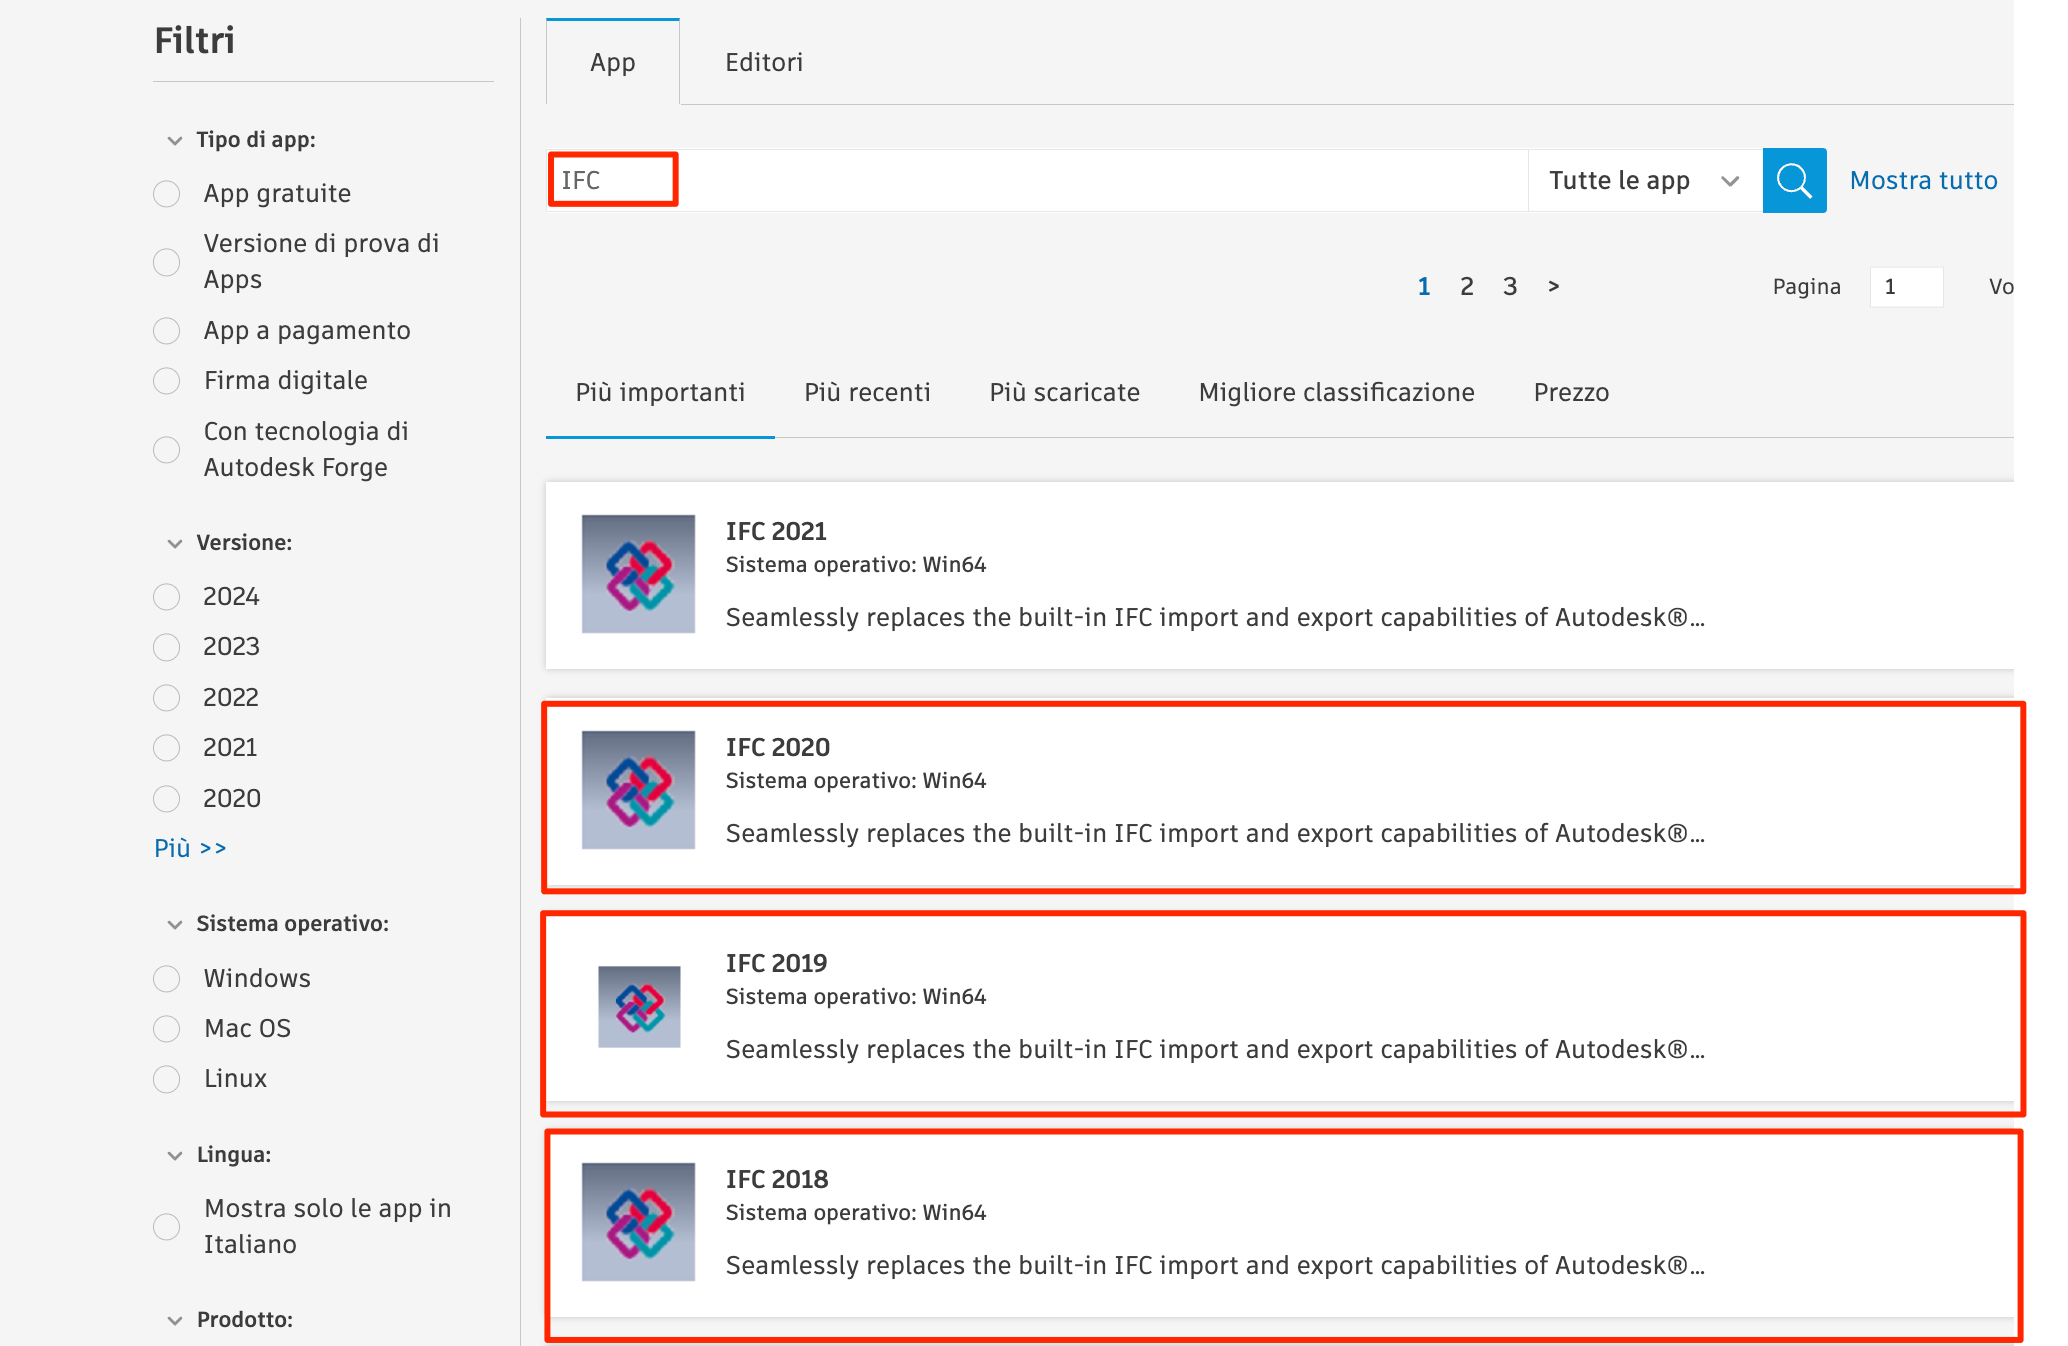Open the IFC 2021 app thumbnail
This screenshot has height=1346, width=2068.
tap(638, 574)
